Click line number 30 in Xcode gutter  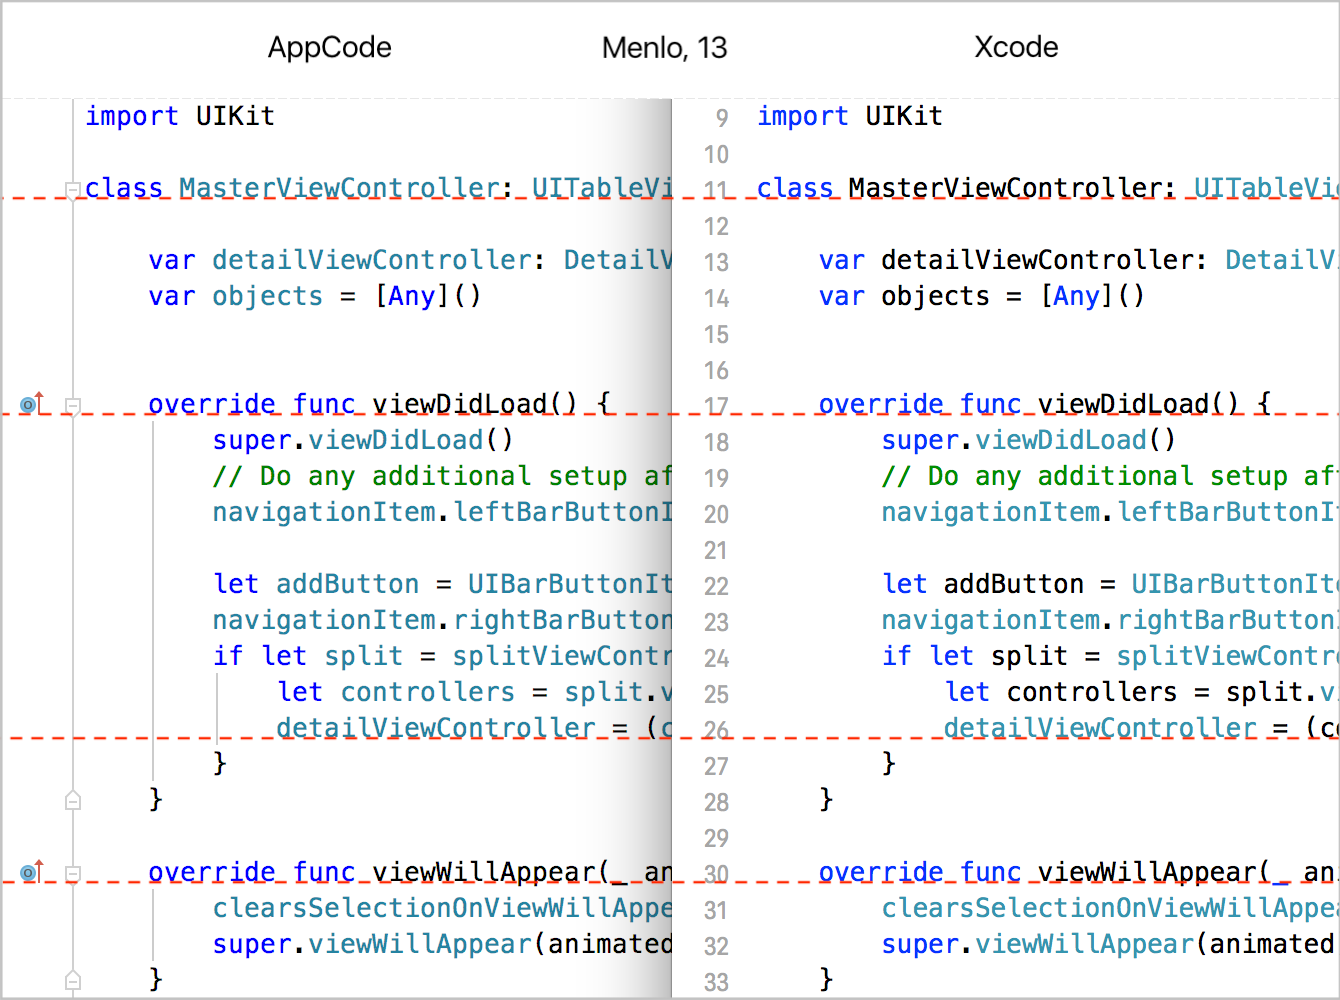point(716,874)
